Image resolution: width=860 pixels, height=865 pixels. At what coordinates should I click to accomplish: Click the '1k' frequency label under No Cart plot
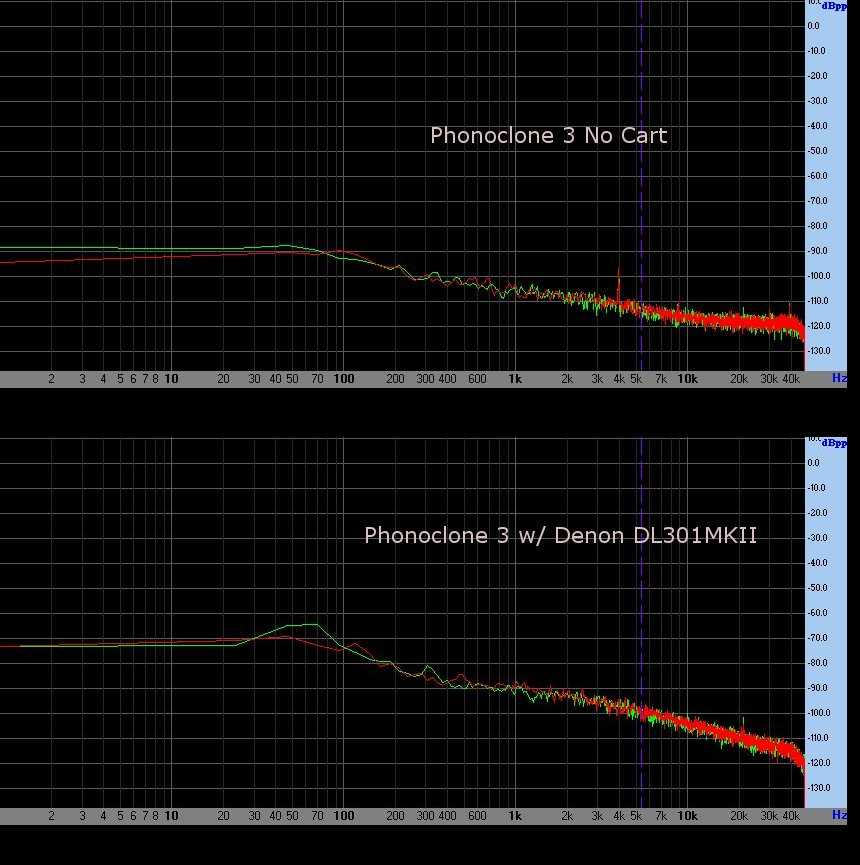pos(515,379)
